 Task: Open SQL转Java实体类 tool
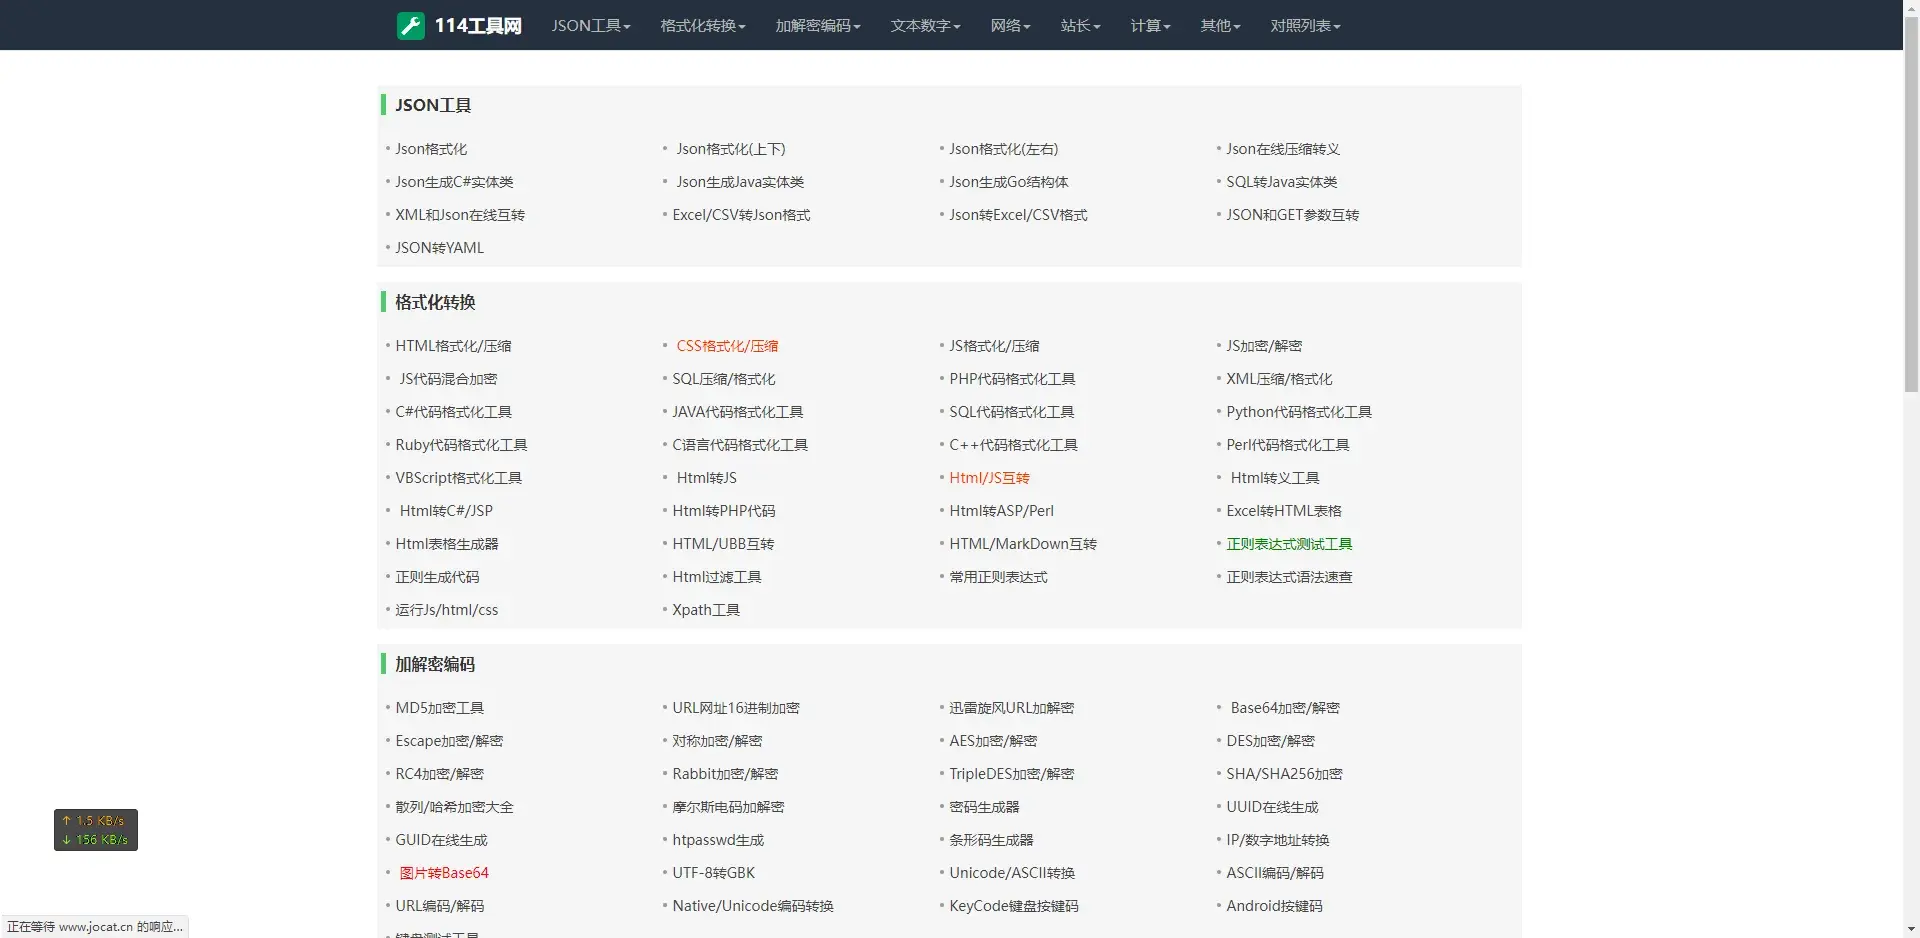click(1282, 182)
